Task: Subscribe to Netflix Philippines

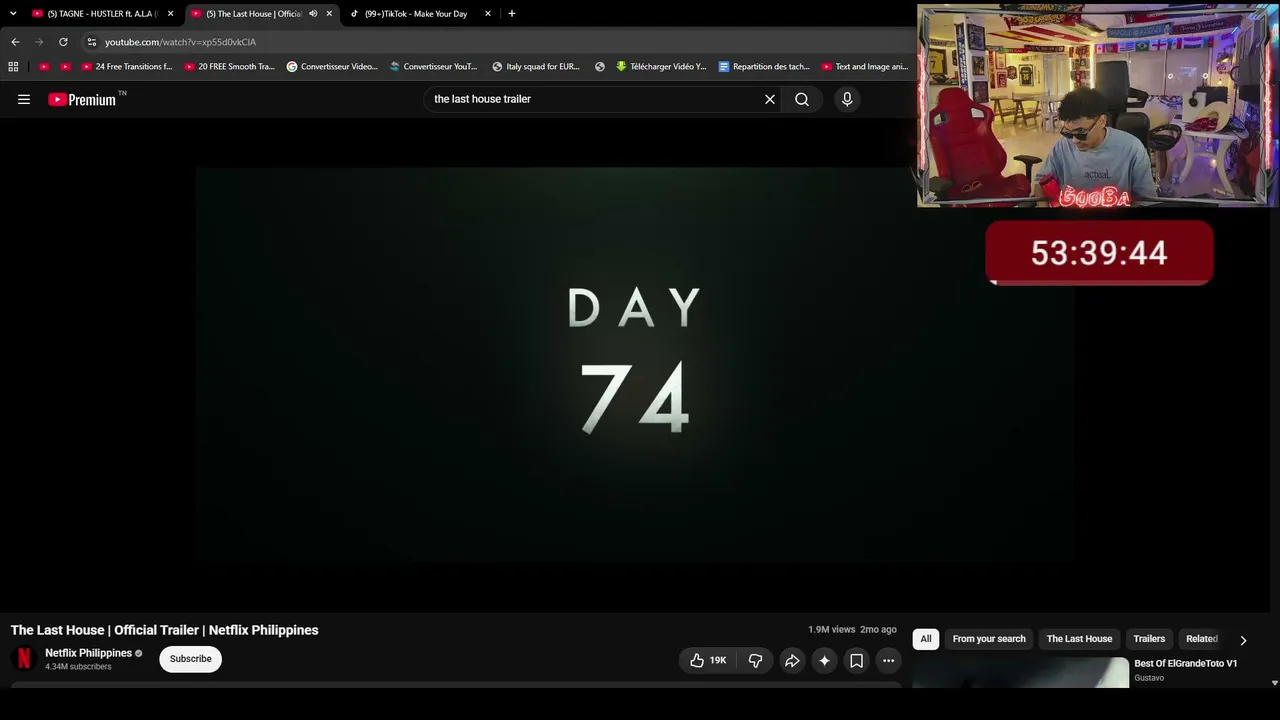Action: pos(190,659)
